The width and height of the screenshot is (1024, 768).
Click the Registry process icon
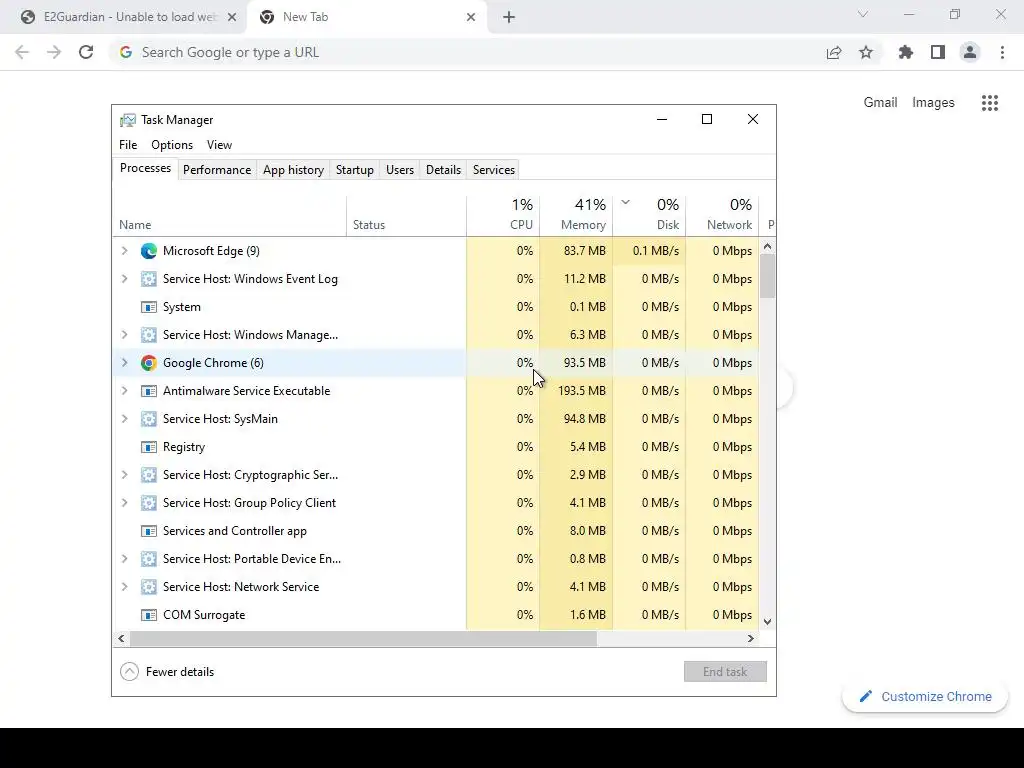(149, 447)
